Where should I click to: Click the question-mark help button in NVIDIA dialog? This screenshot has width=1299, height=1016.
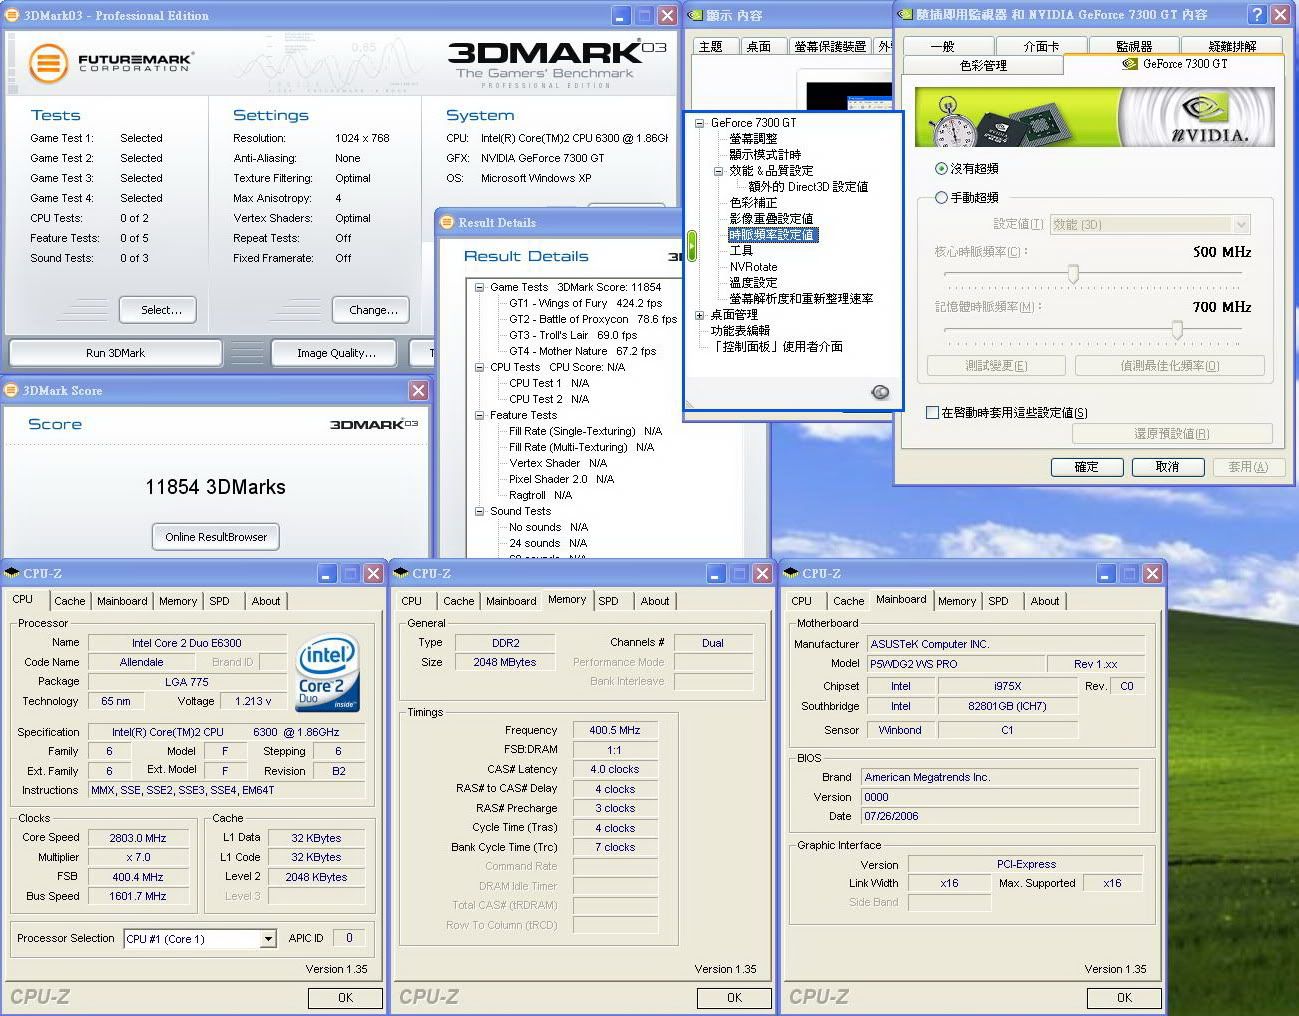point(1258,14)
